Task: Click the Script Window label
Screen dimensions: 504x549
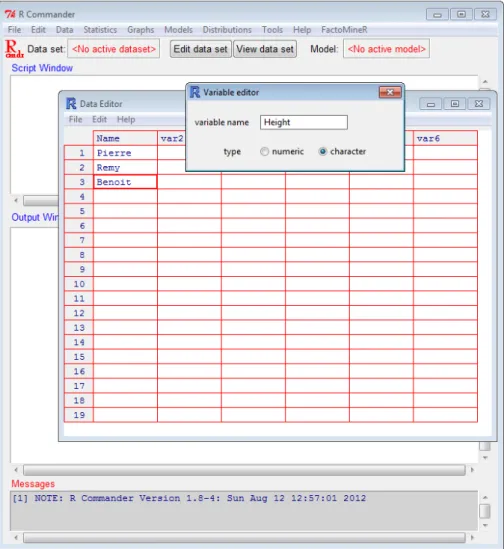Action: click(x=42, y=68)
